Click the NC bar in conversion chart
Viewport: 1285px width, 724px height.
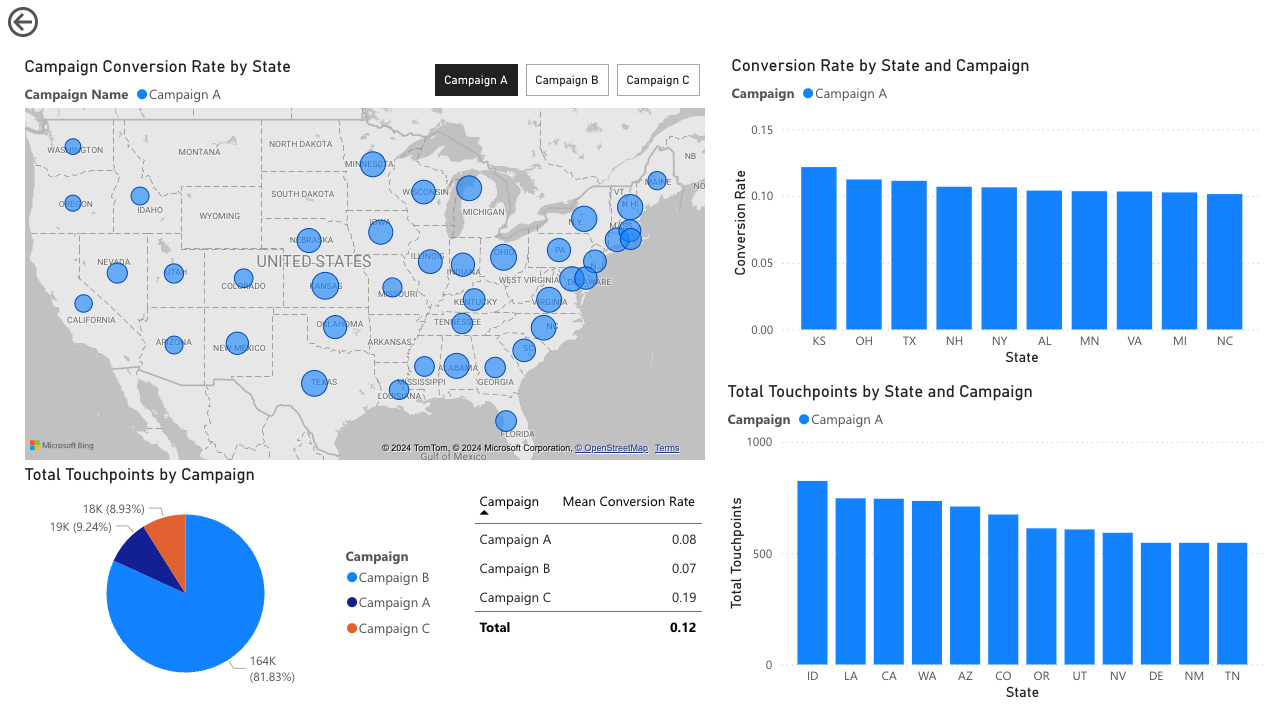(1225, 262)
